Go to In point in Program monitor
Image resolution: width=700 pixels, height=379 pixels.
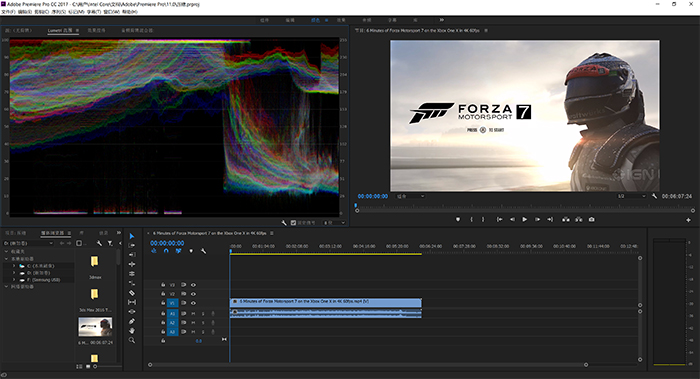point(499,219)
